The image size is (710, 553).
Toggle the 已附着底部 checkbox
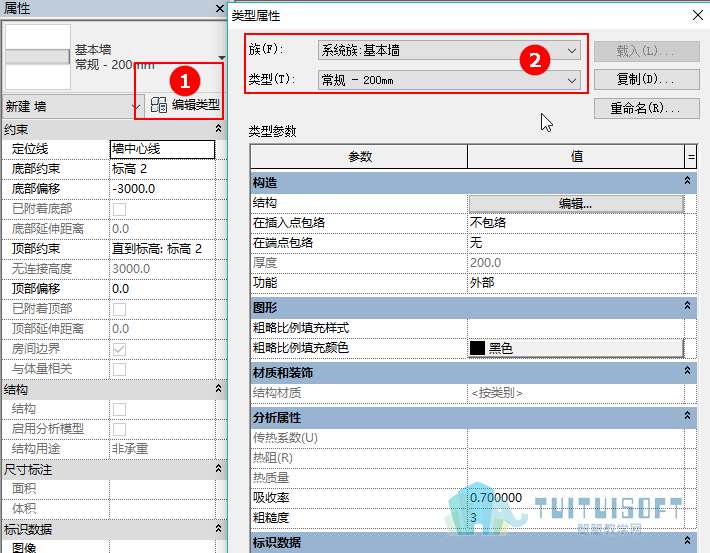pyautogui.click(x=120, y=209)
